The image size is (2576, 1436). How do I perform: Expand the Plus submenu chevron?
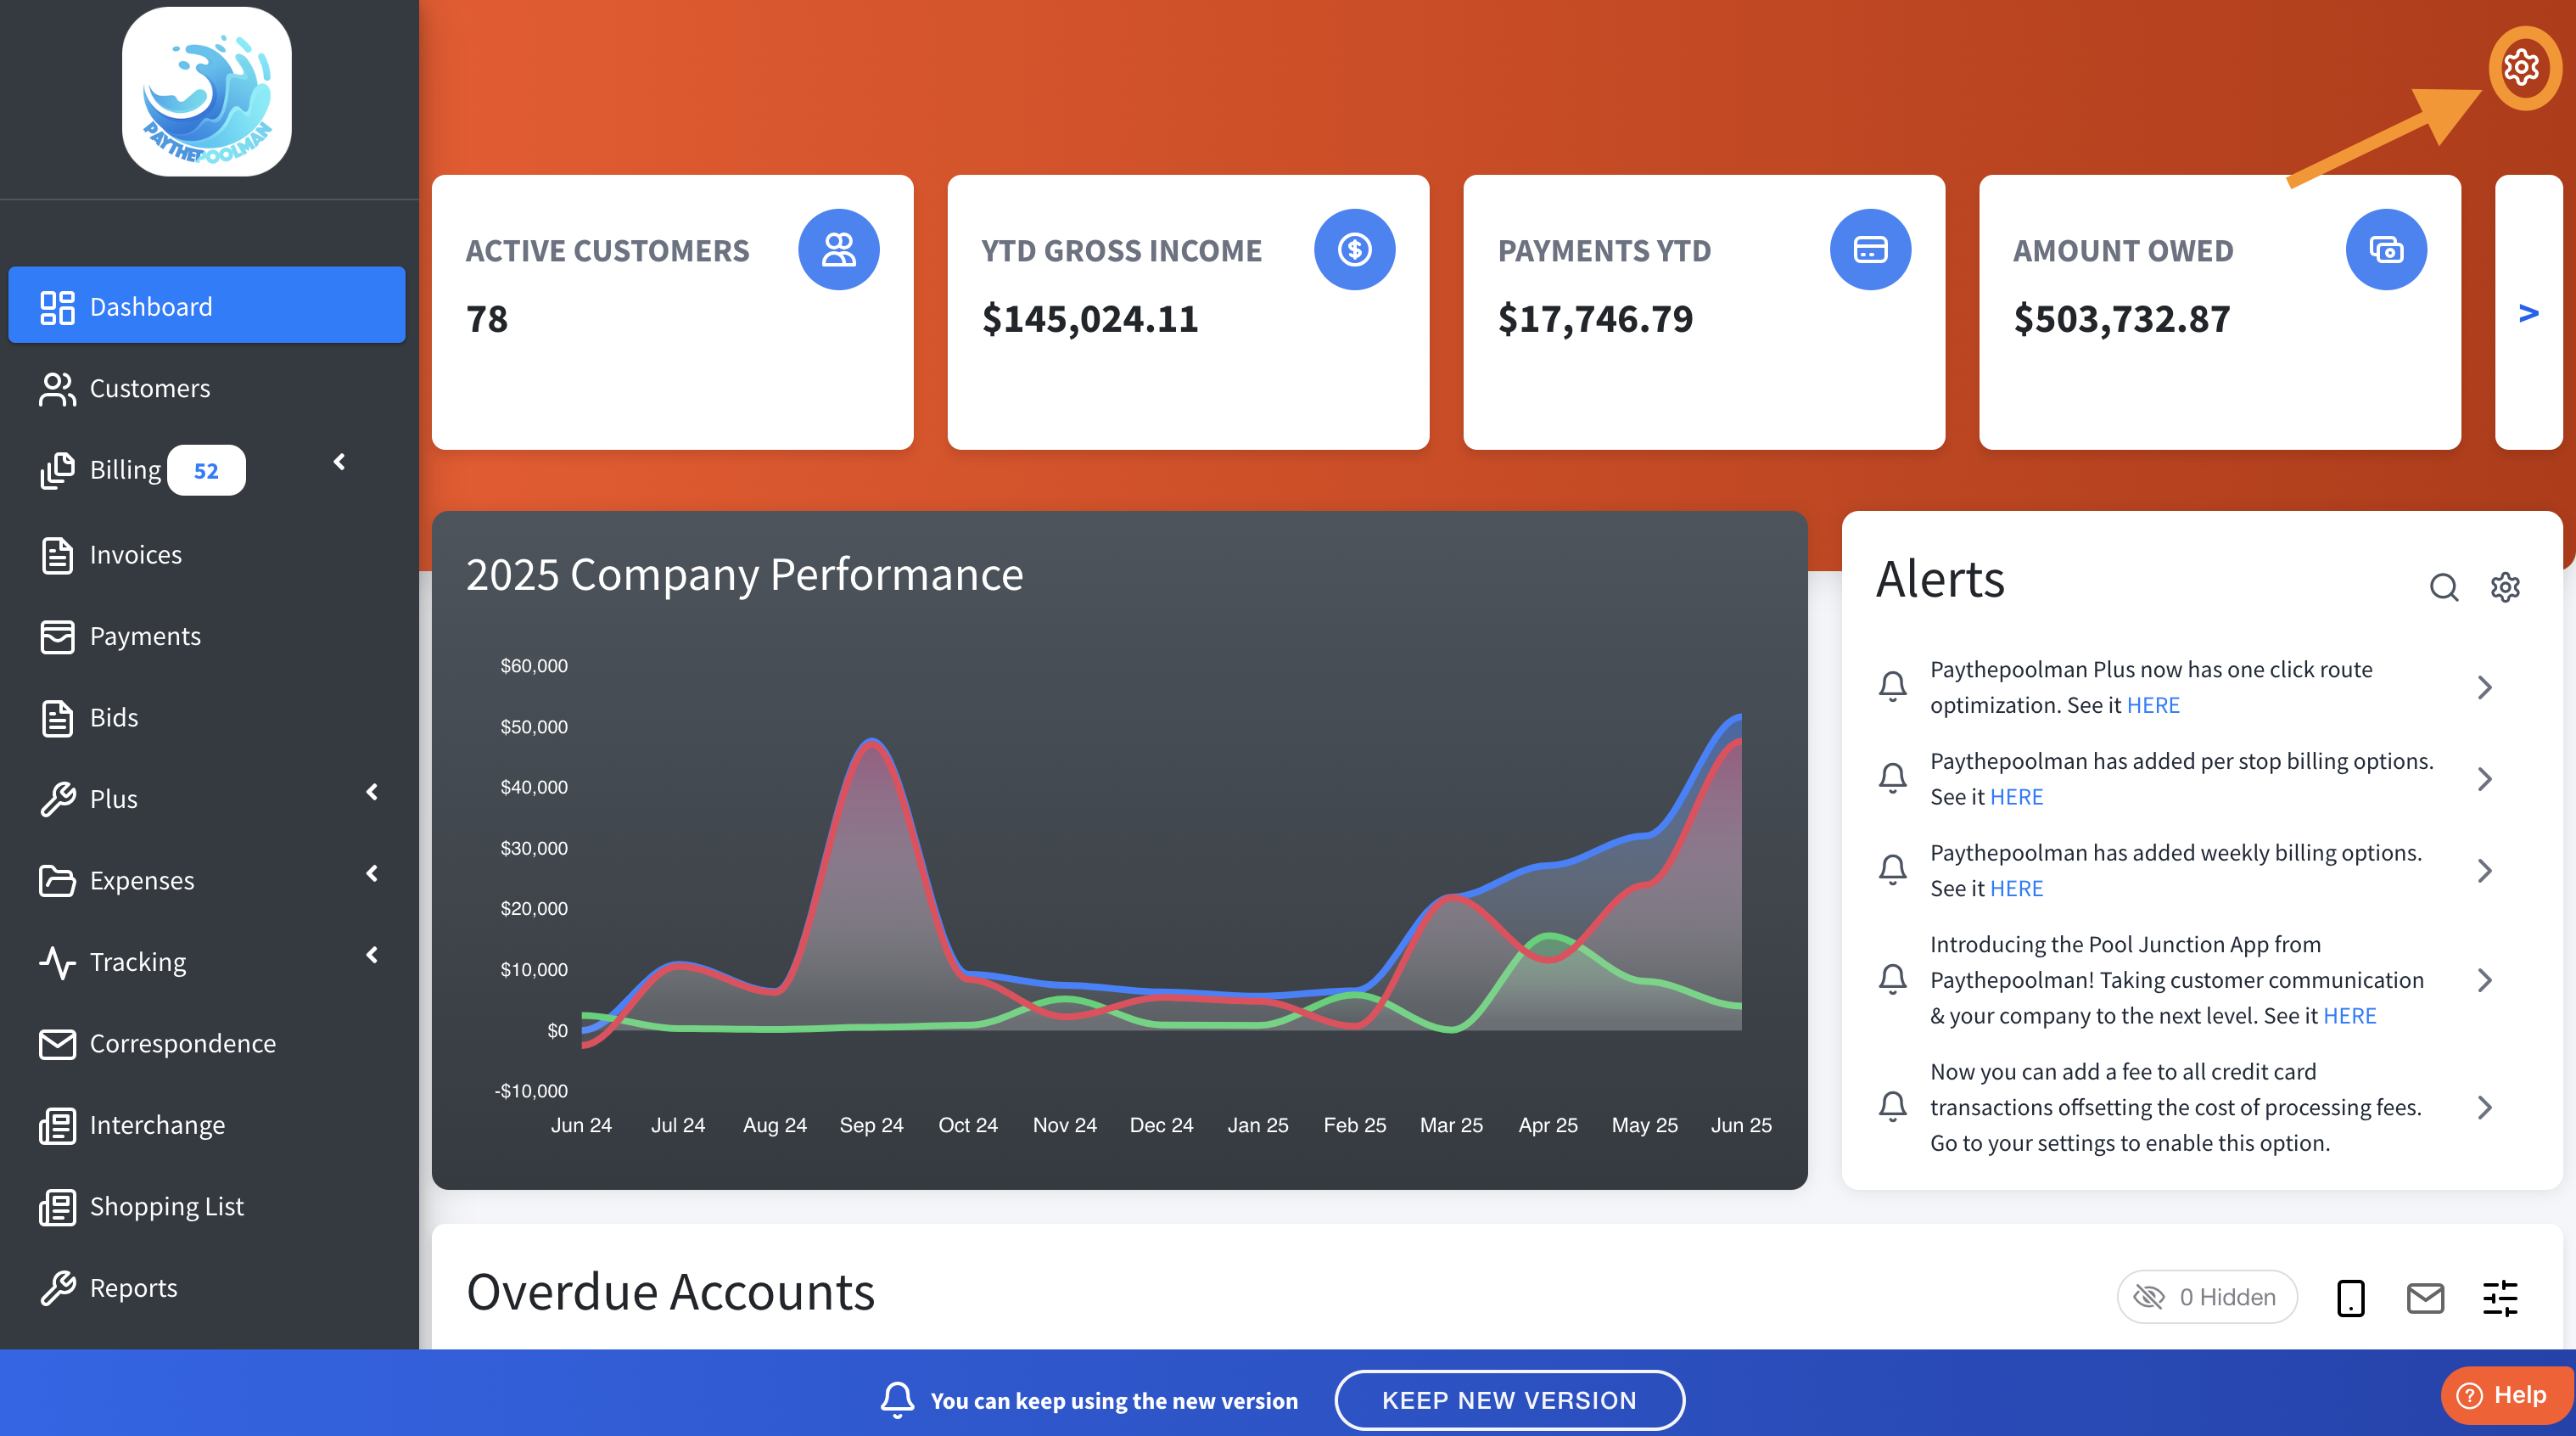point(372,792)
